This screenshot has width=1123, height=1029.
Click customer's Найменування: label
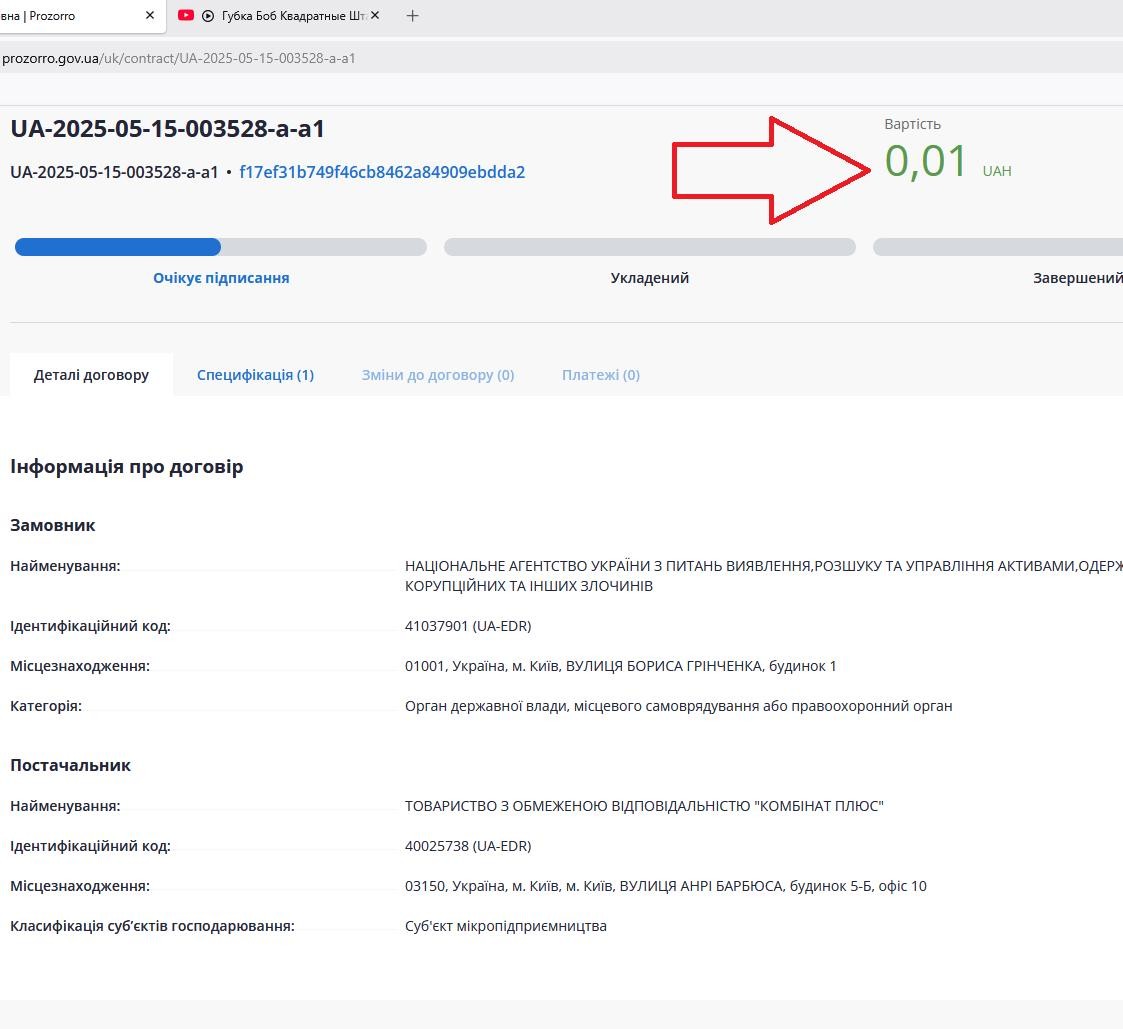(x=65, y=566)
